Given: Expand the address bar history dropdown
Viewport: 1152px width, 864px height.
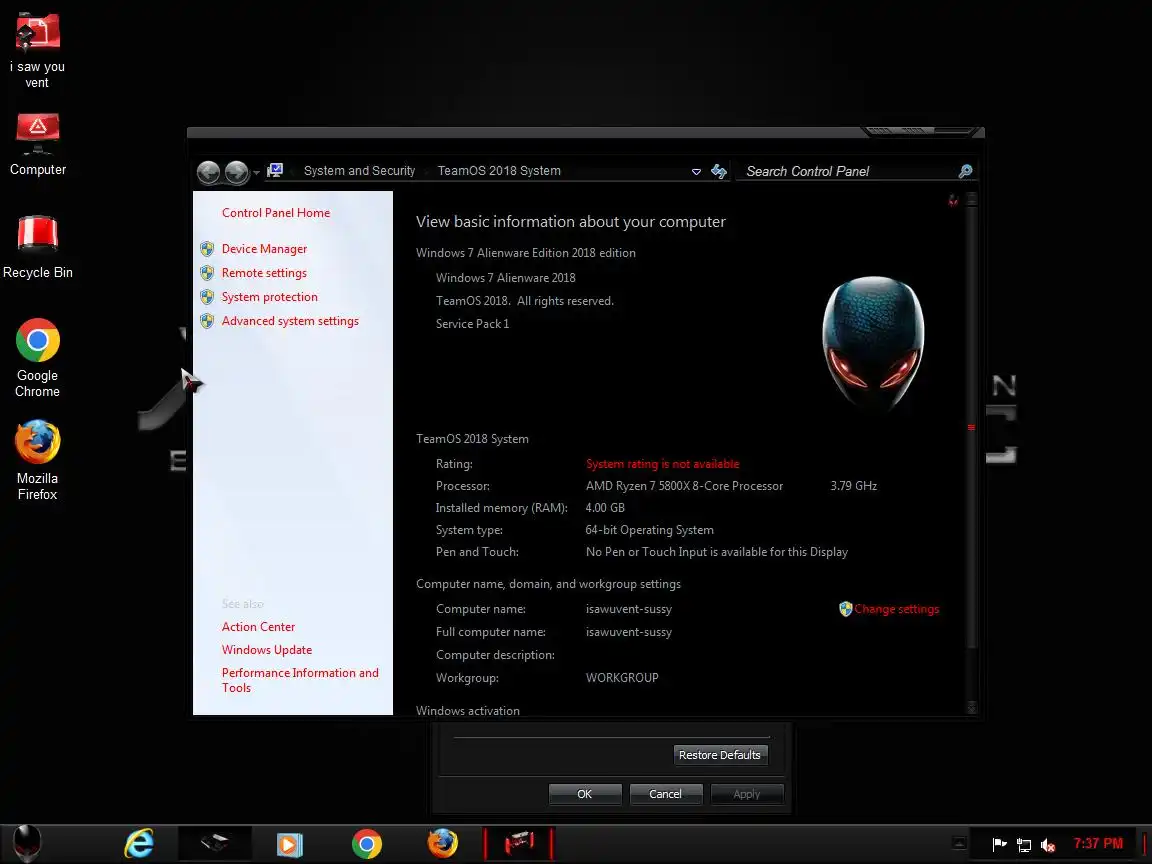Looking at the screenshot, I should coord(696,171).
